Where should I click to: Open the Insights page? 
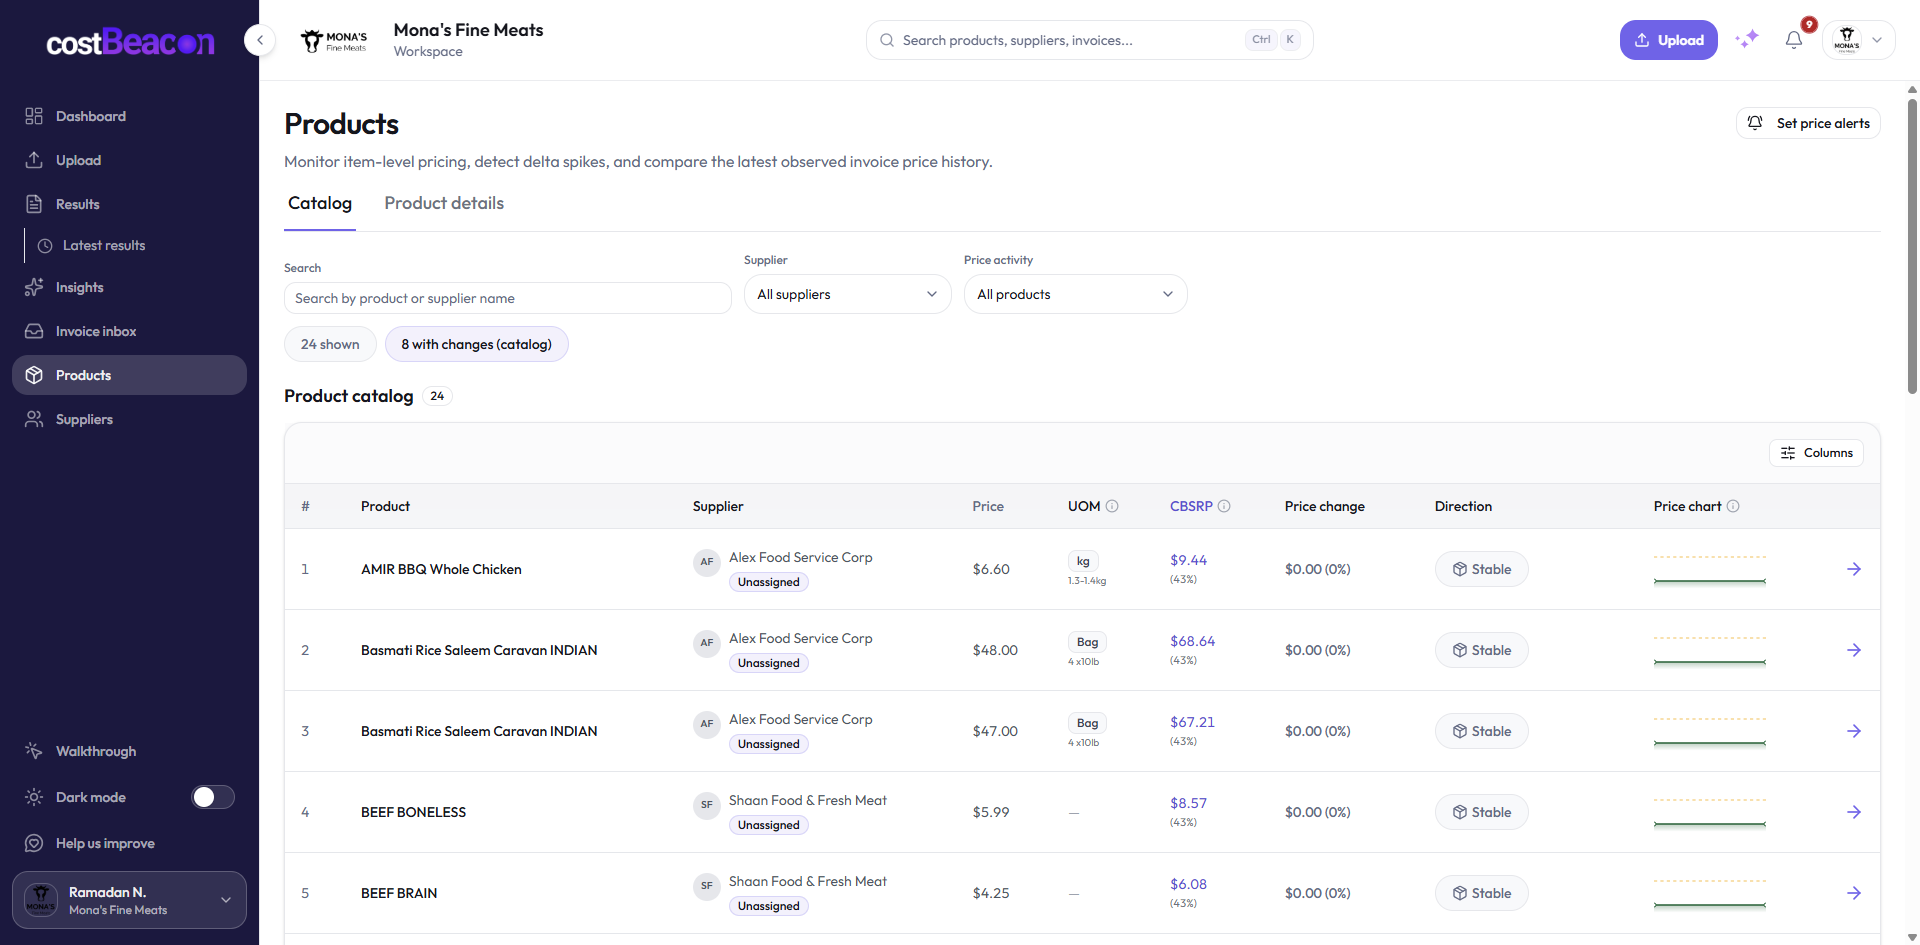tap(129, 287)
